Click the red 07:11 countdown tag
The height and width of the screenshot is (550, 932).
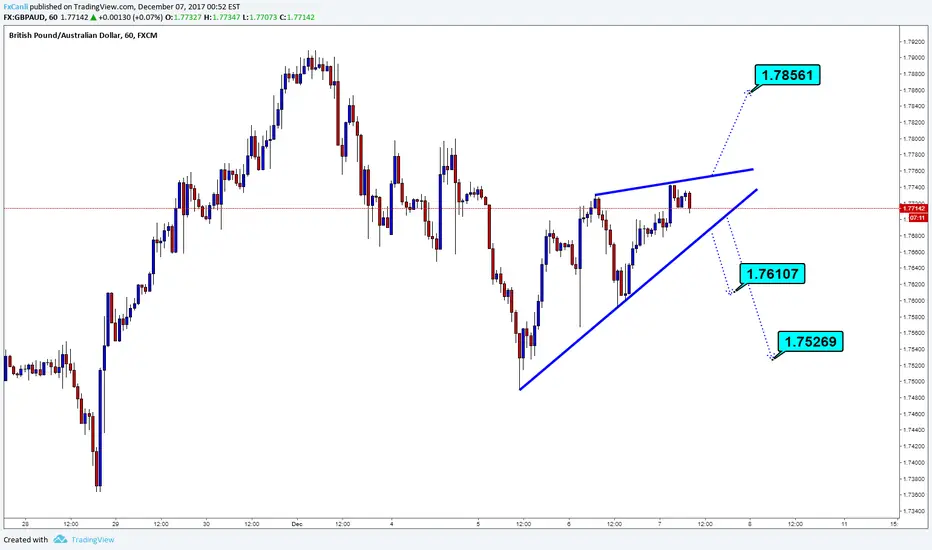917,218
